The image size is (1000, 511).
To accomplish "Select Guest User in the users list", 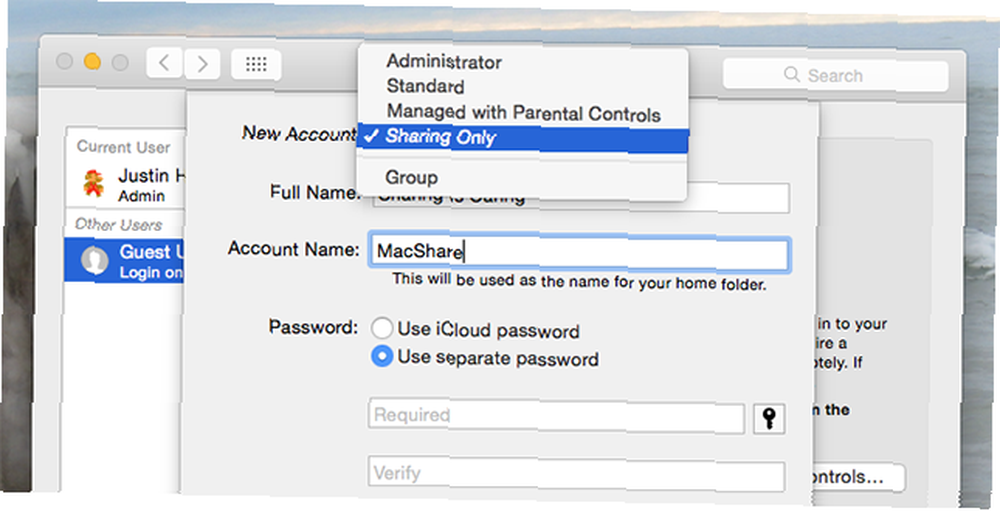I will pyautogui.click(x=126, y=260).
